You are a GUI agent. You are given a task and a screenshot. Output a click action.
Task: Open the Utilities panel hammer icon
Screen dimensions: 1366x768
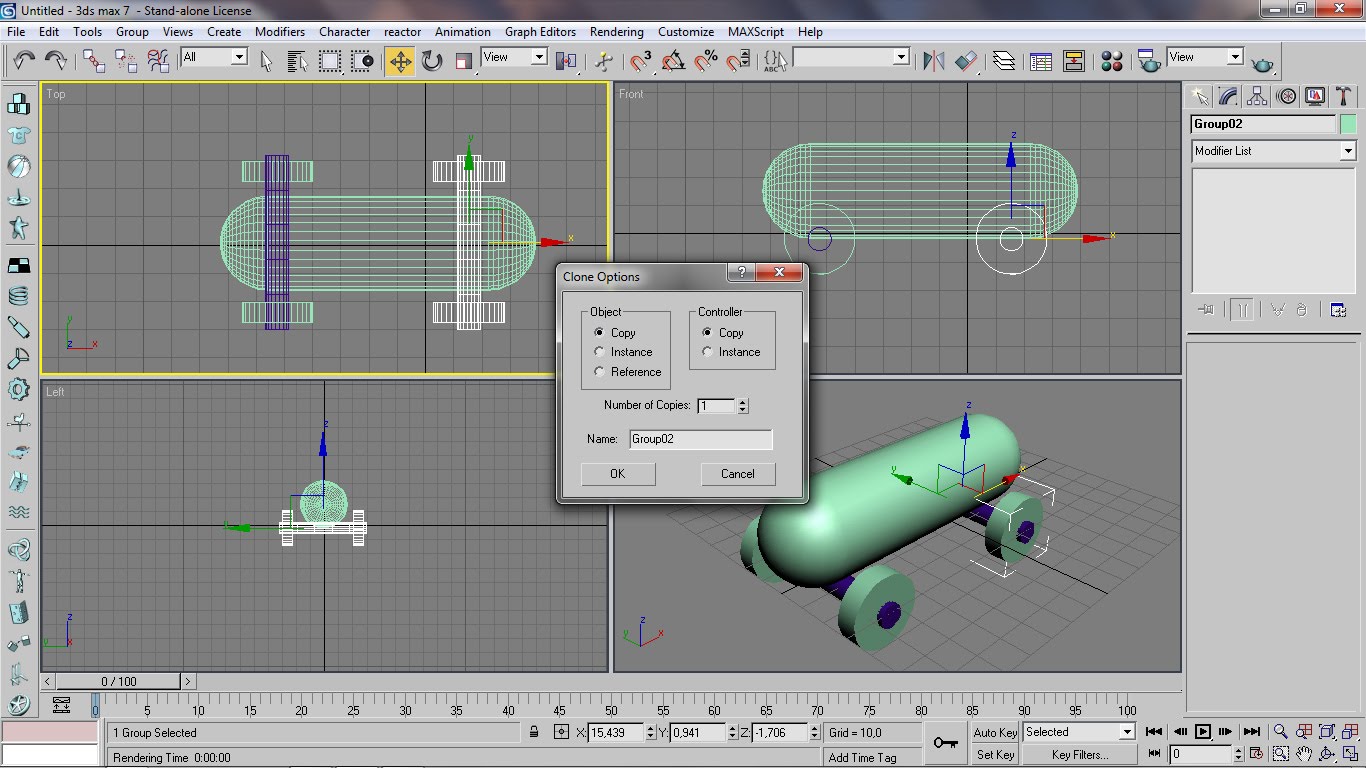tap(1341, 95)
